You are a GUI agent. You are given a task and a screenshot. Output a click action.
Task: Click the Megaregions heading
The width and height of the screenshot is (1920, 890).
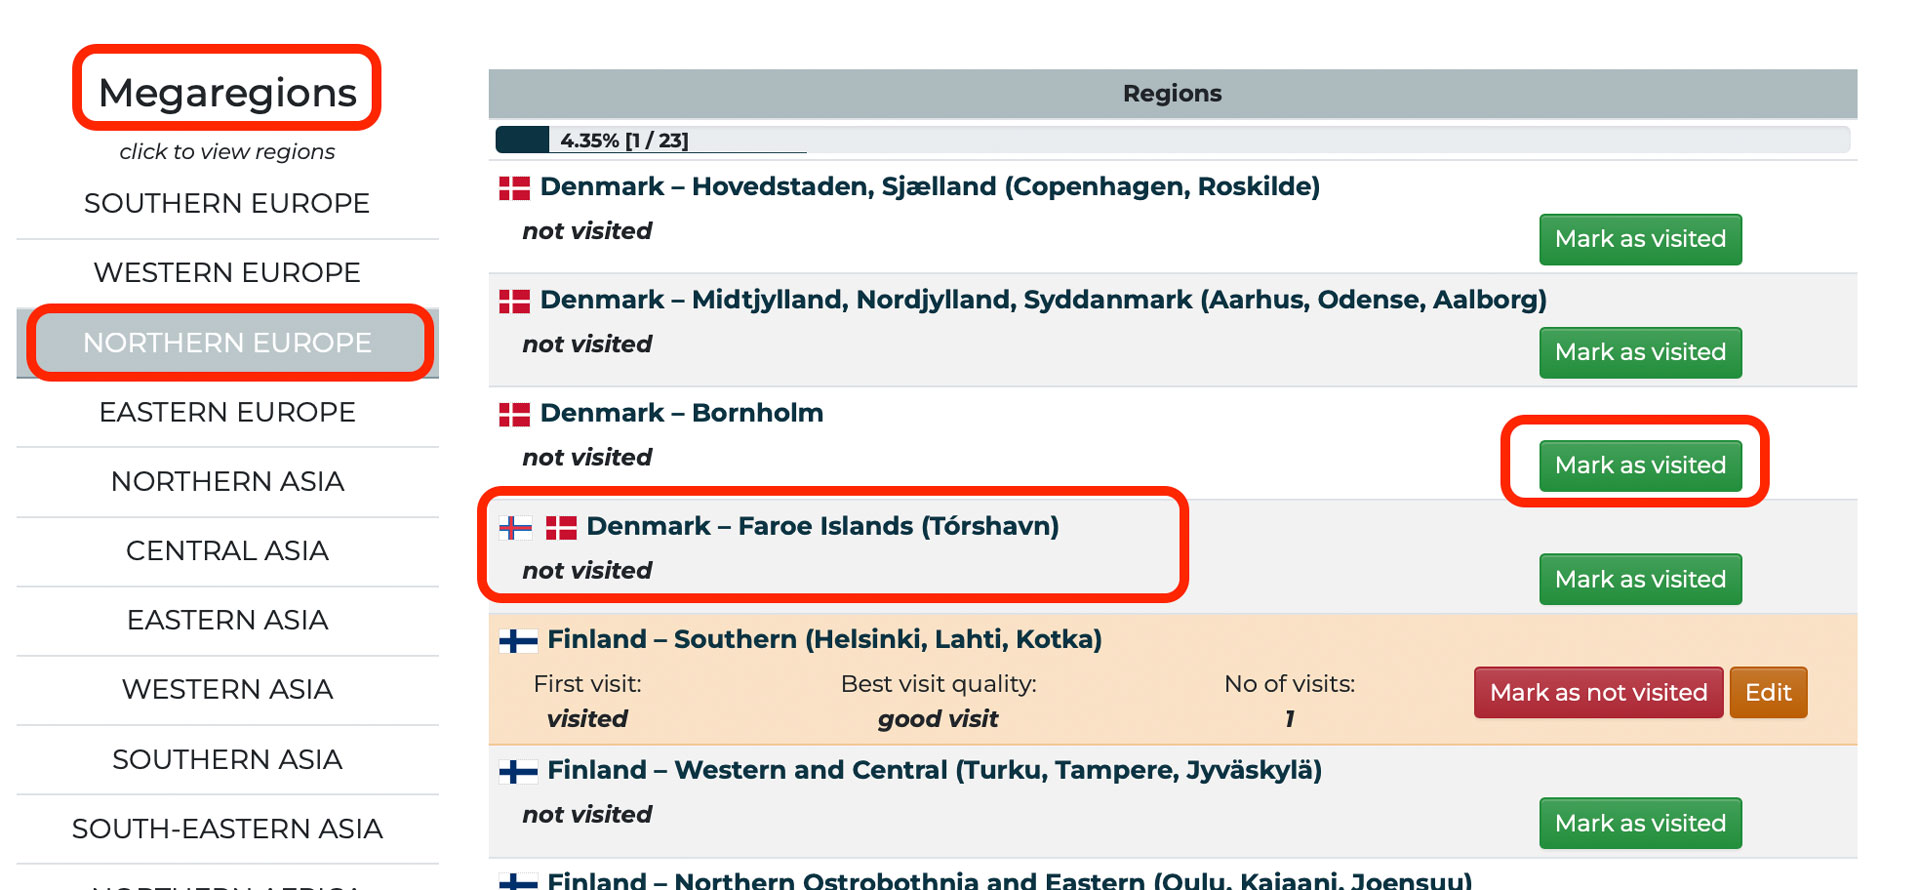(227, 93)
